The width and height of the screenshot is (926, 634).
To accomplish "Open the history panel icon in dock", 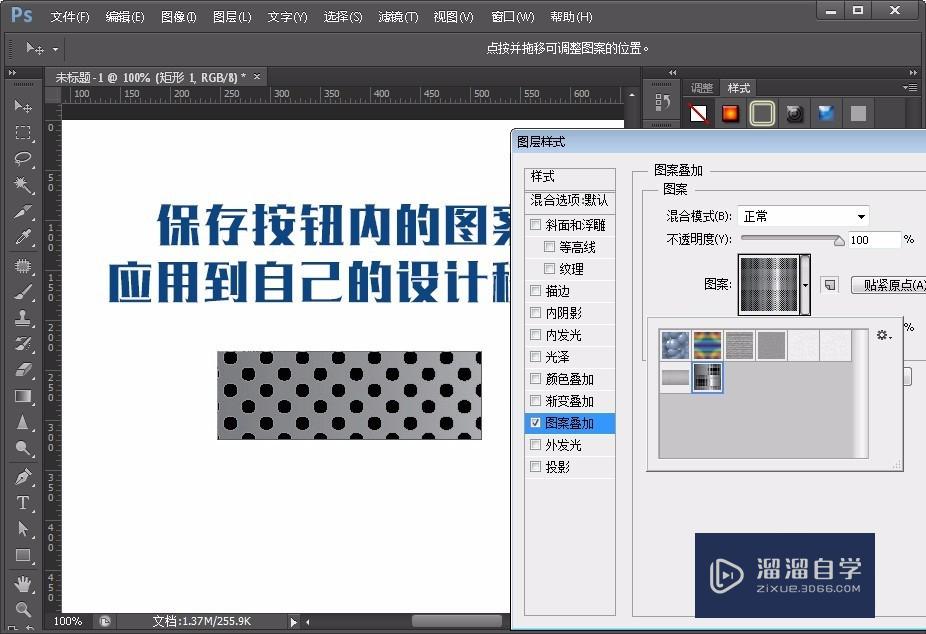I will [x=661, y=103].
